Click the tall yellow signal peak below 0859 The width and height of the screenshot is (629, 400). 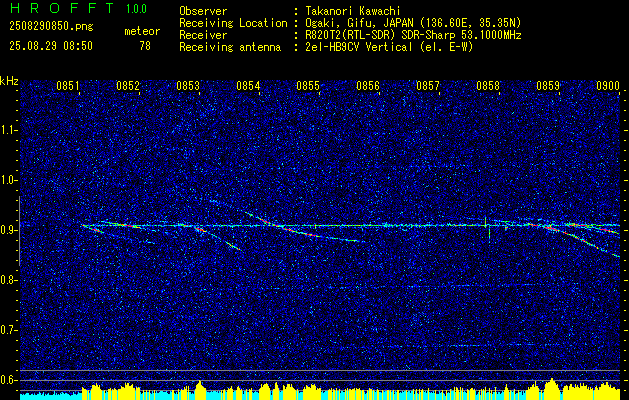[x=552, y=389]
